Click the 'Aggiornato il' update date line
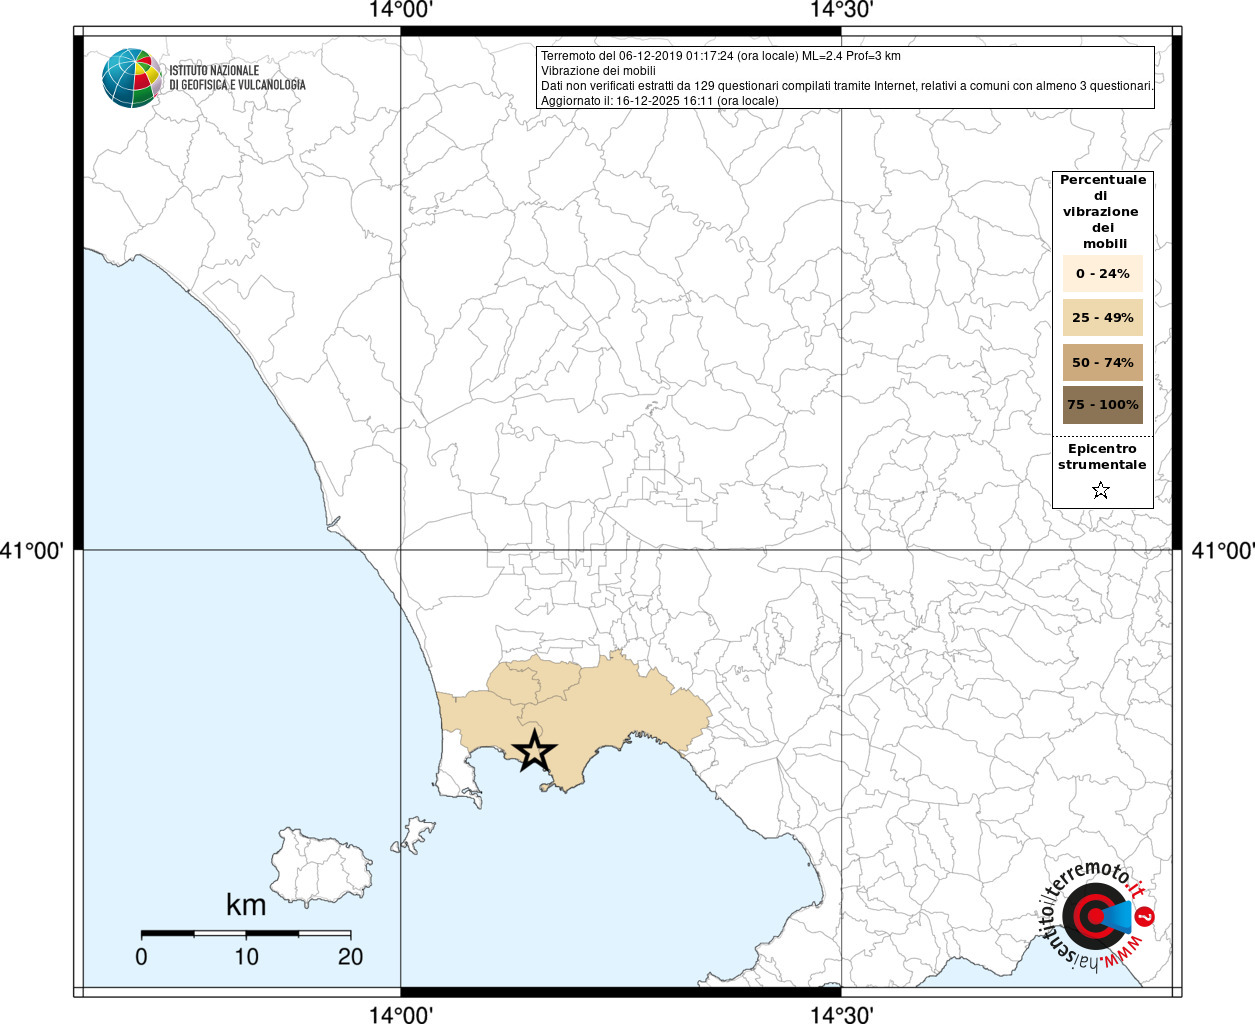1255x1024 pixels. point(660,101)
